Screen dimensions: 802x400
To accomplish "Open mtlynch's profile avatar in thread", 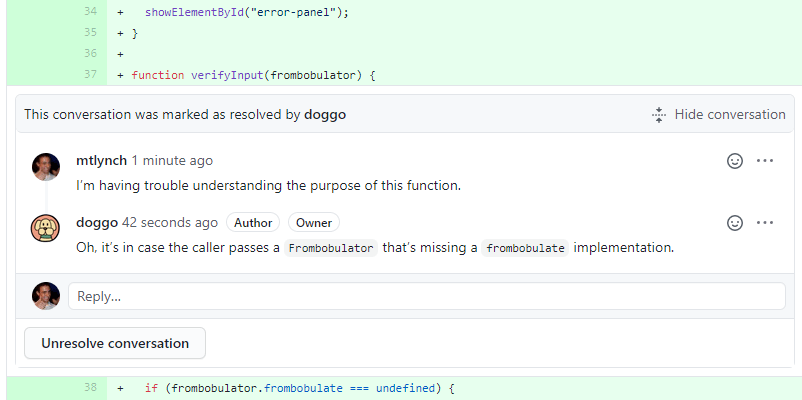I will point(46,167).
